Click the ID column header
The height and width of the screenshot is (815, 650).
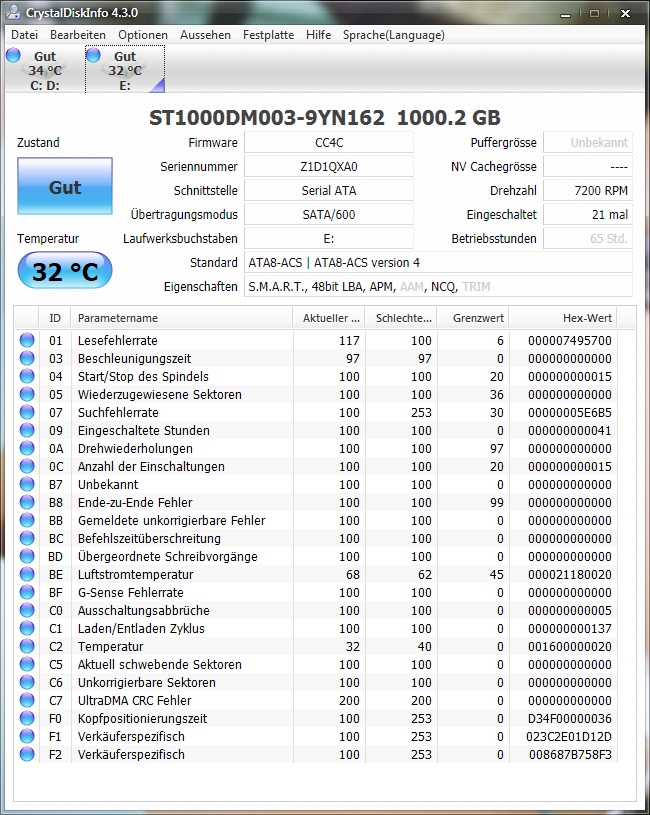[55, 318]
